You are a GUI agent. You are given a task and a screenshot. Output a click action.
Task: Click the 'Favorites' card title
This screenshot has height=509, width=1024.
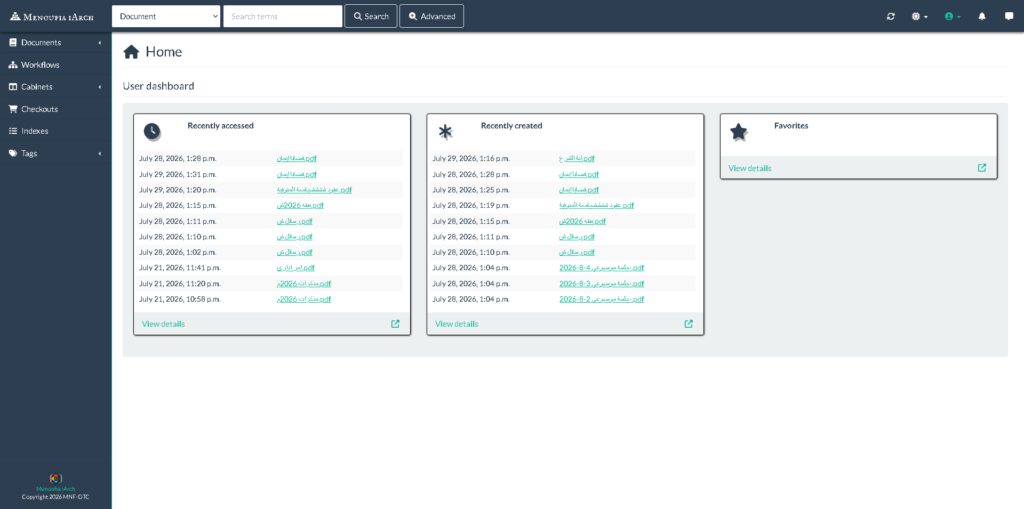click(x=791, y=125)
